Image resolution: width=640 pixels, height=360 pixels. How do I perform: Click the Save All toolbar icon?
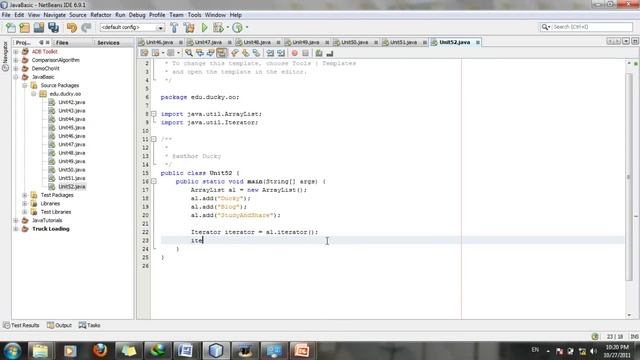point(53,27)
